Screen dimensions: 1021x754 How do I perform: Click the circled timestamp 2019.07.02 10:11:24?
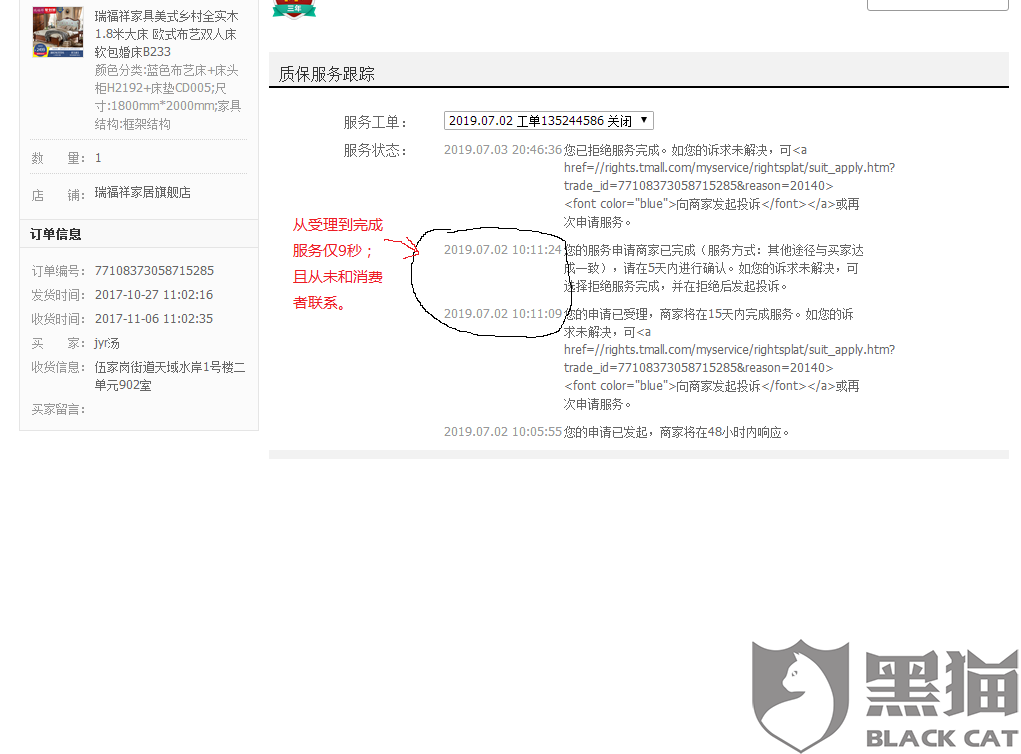pos(503,249)
